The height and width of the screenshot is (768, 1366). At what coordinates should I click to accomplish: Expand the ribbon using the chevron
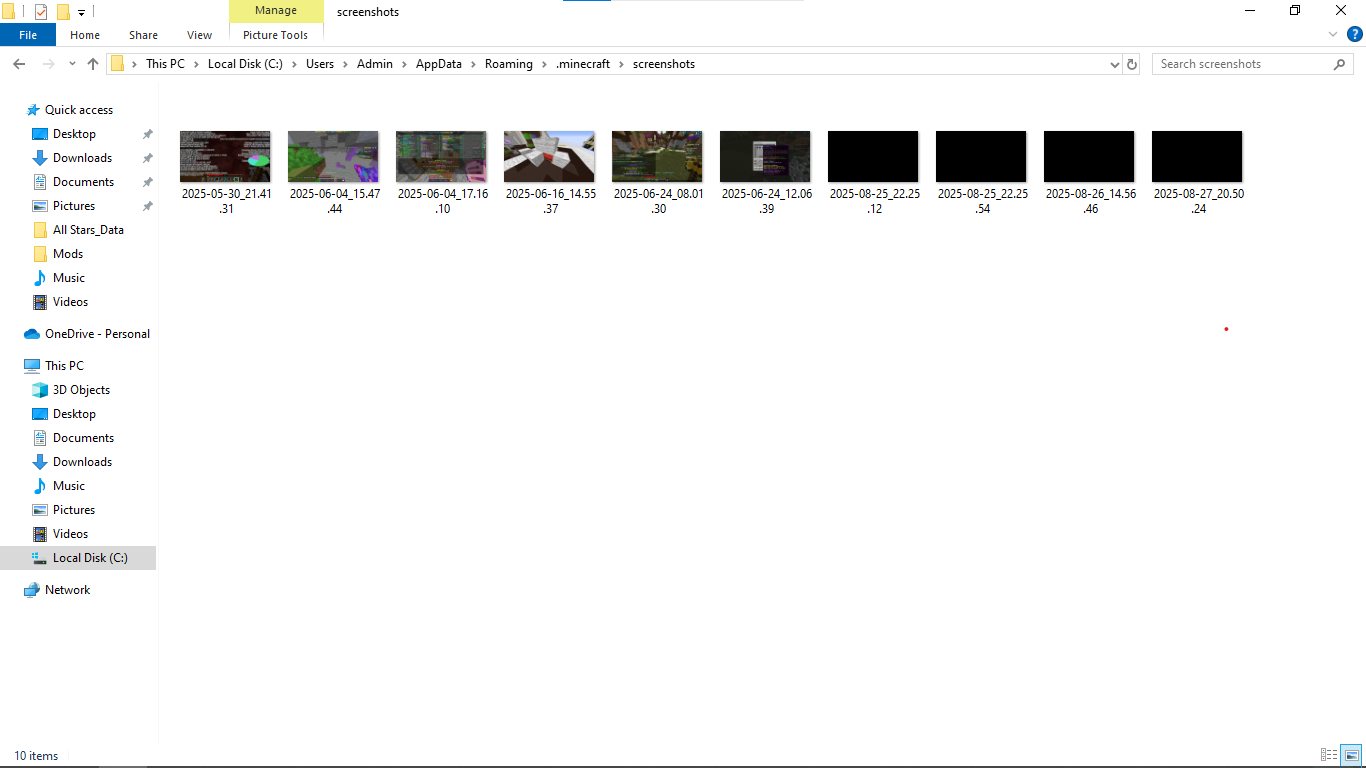[x=1333, y=35]
